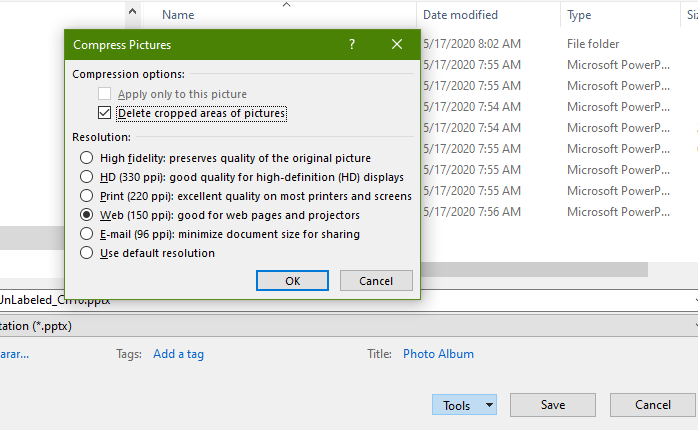Close the Compress Pictures dialog with X

point(397,45)
